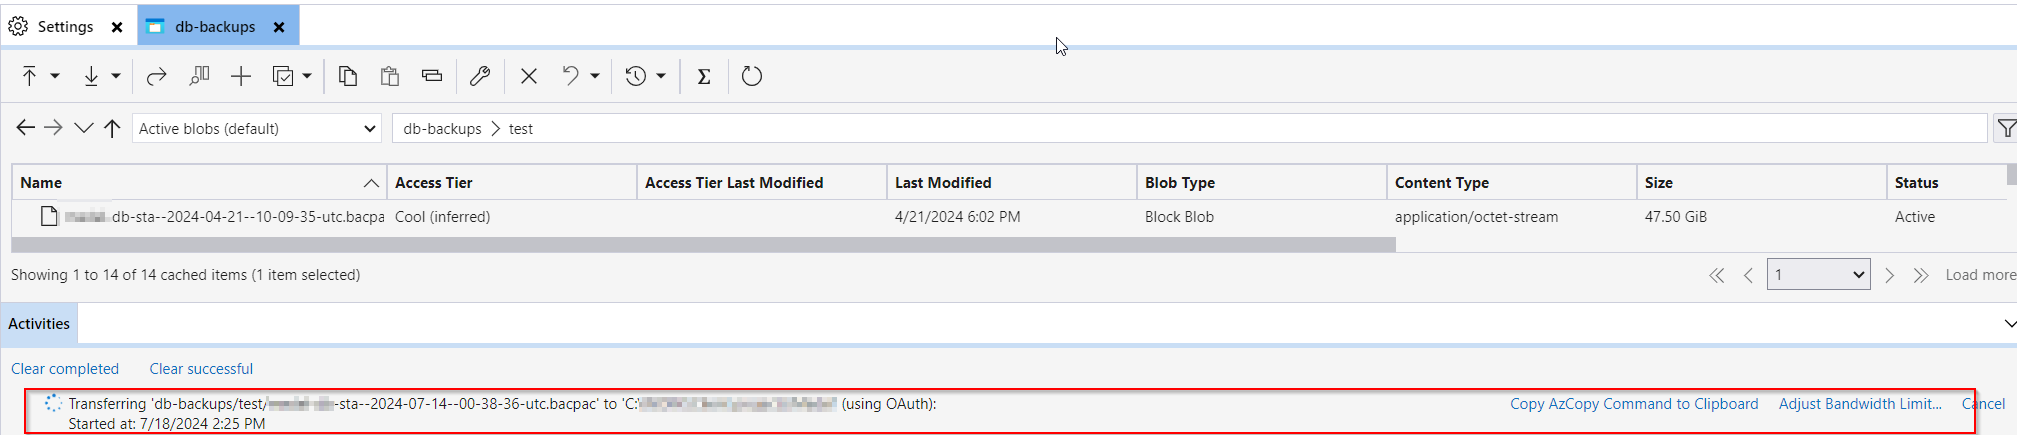2017x435 pixels.
Task: Click the Copy icon in toolbar
Action: pos(348,76)
